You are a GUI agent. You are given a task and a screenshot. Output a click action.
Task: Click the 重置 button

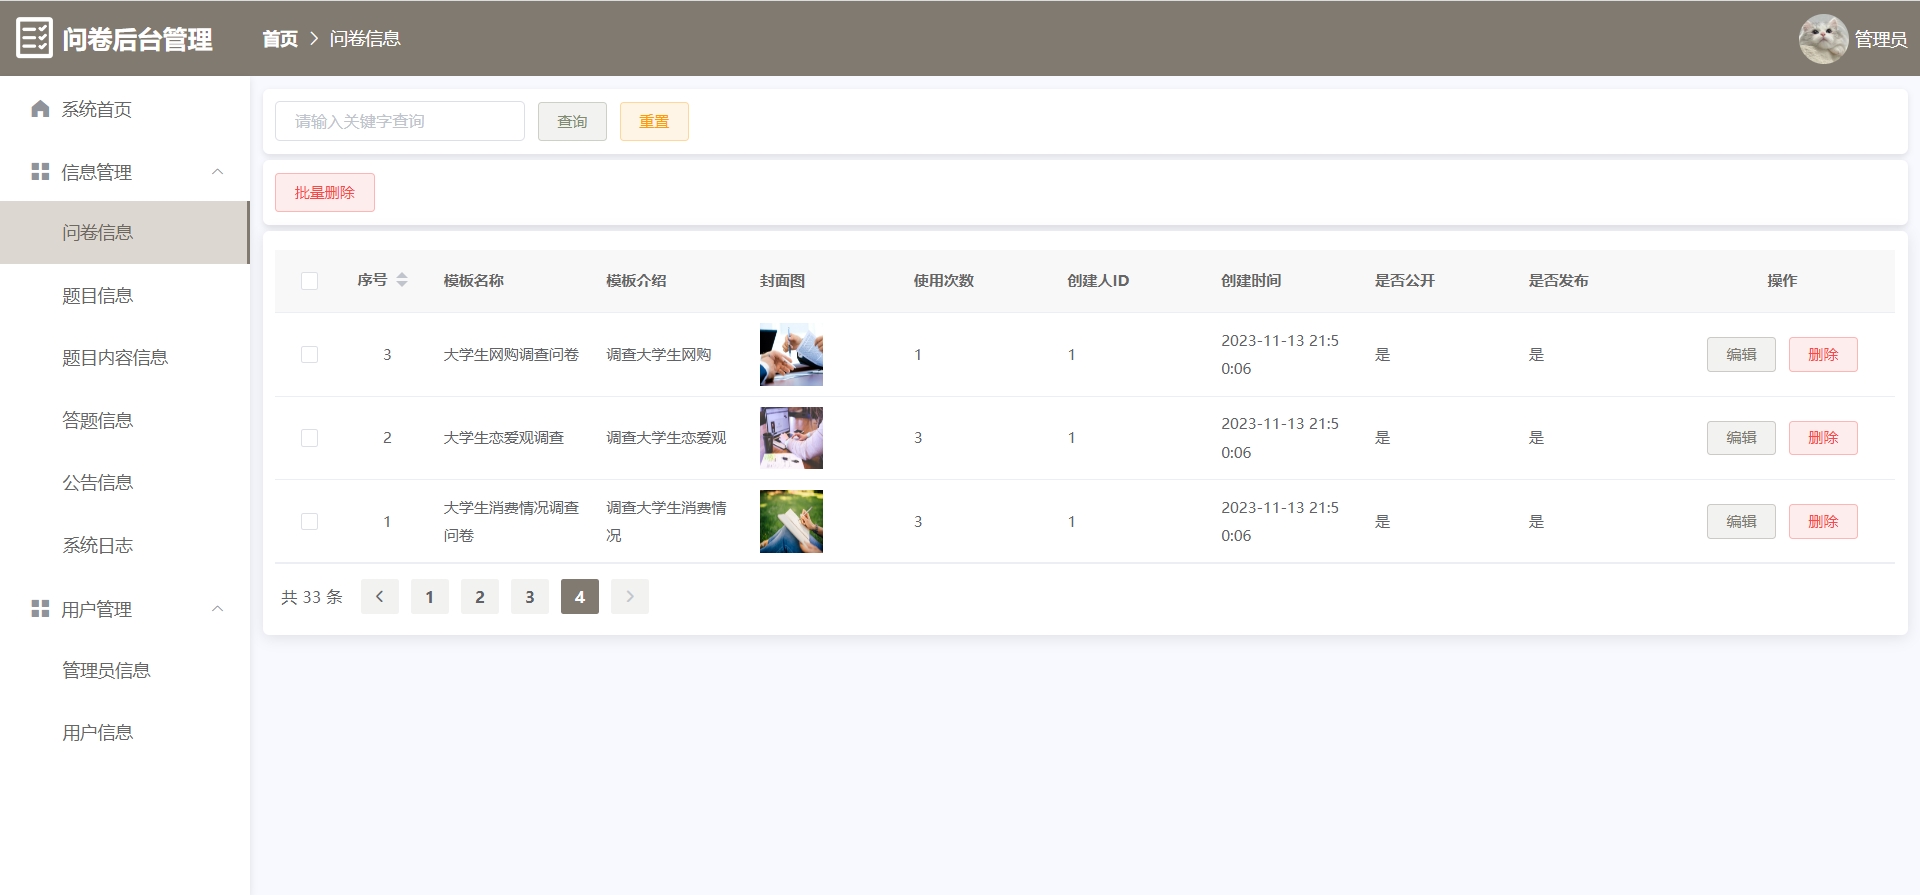pyautogui.click(x=654, y=121)
